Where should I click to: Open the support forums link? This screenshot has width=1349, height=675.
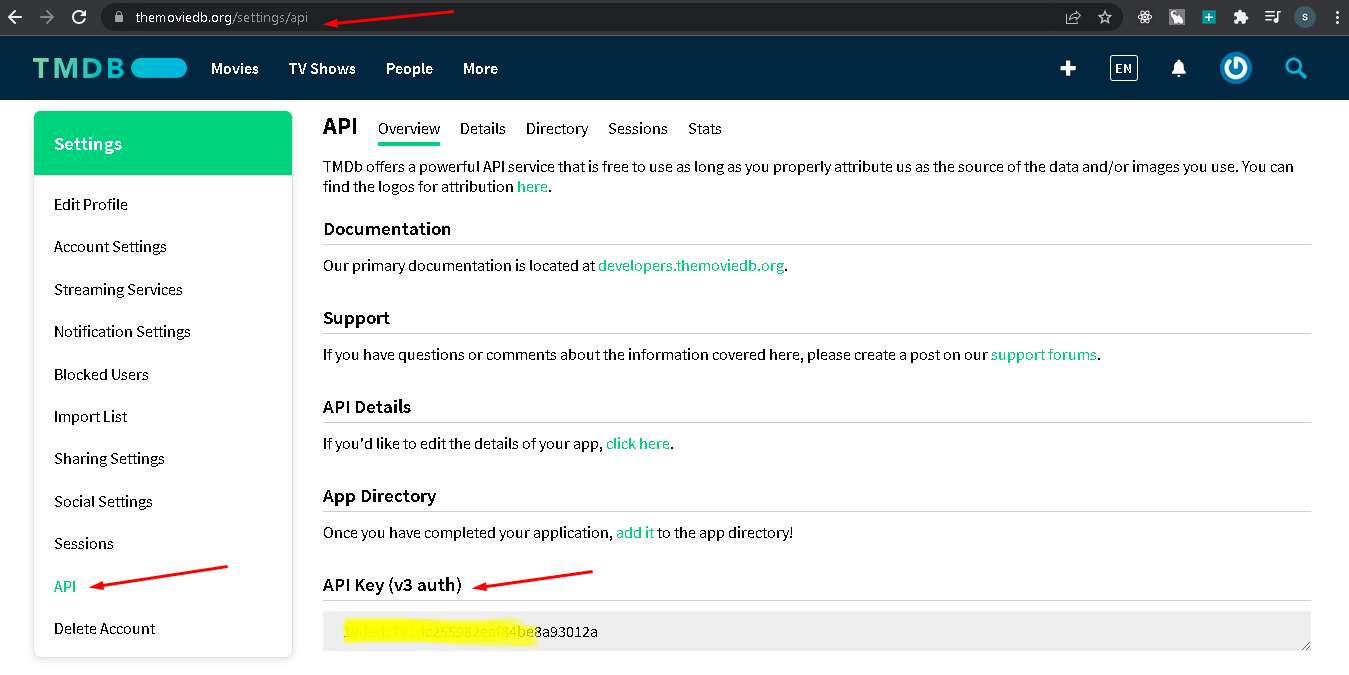1044,355
